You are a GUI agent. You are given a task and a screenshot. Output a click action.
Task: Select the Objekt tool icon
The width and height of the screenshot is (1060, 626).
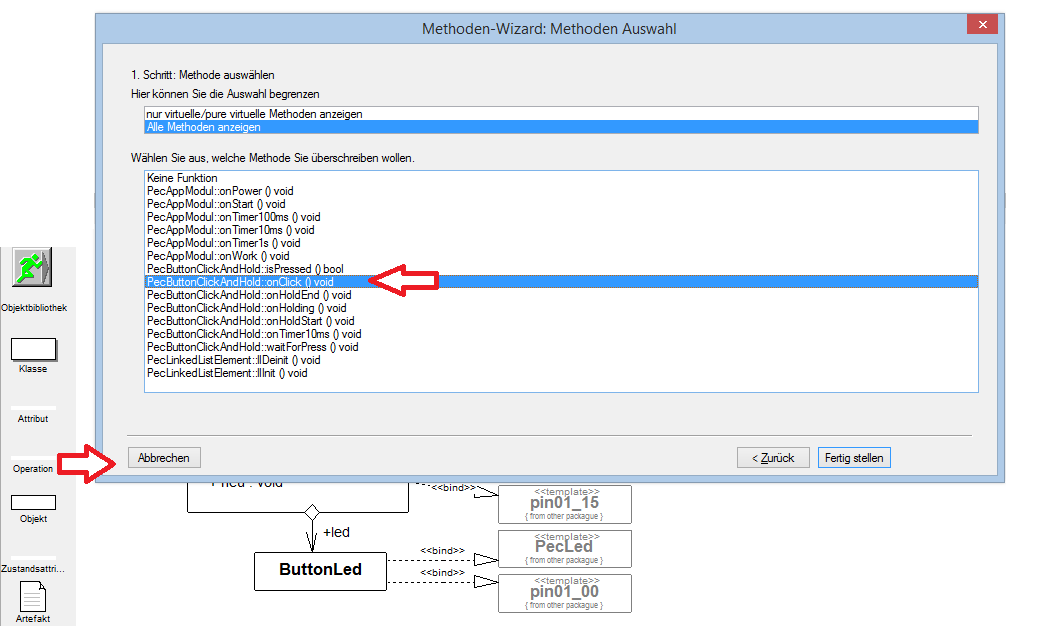point(33,503)
